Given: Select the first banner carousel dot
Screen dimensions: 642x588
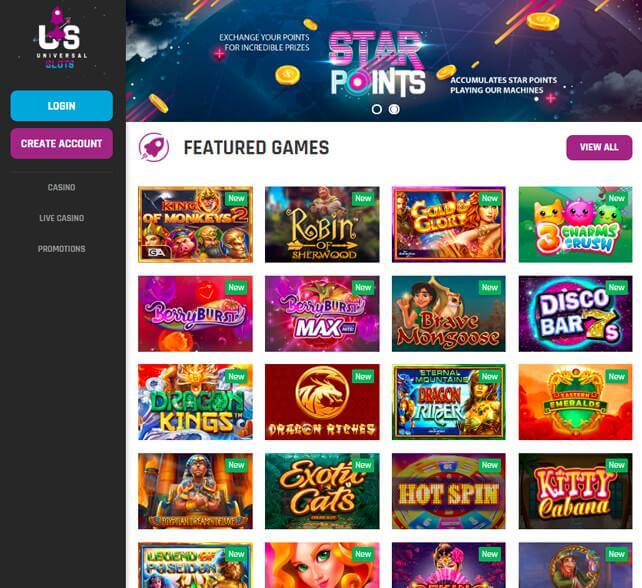Looking at the screenshot, I should click(x=377, y=109).
